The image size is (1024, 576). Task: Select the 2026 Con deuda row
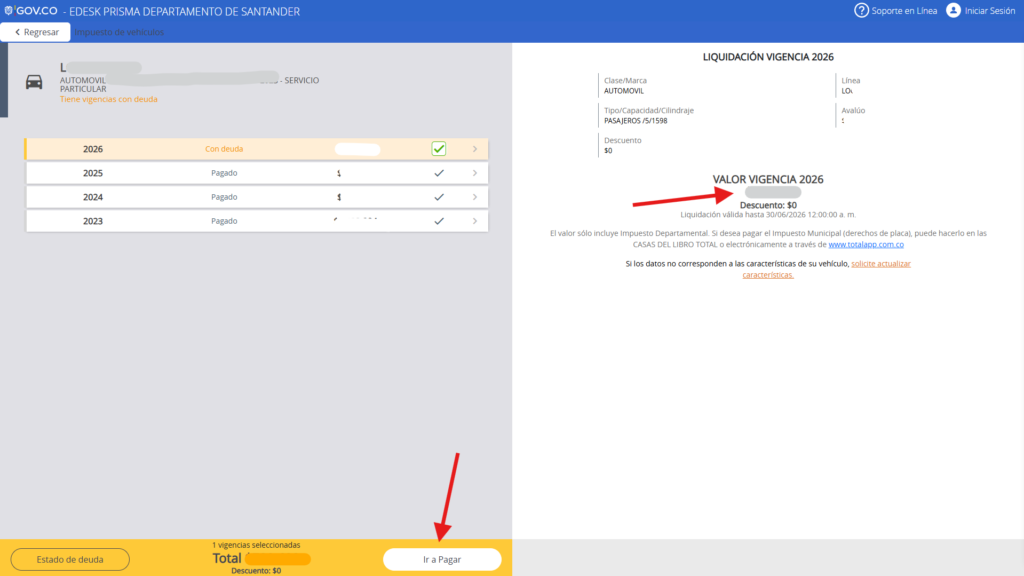(x=224, y=149)
